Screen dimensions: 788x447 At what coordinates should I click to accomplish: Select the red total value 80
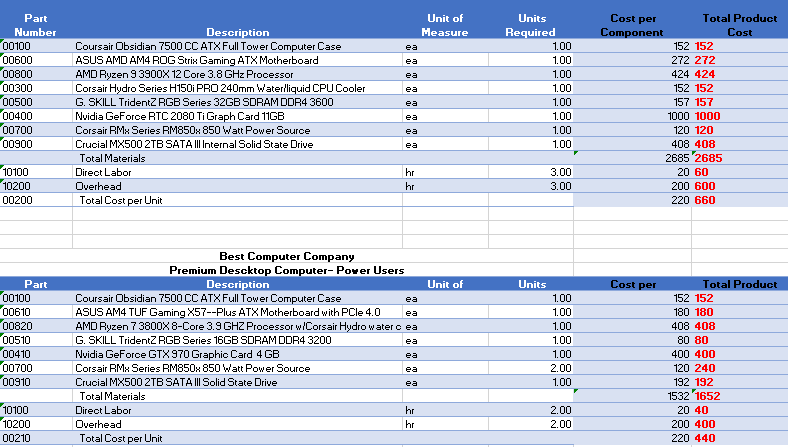pos(702,340)
